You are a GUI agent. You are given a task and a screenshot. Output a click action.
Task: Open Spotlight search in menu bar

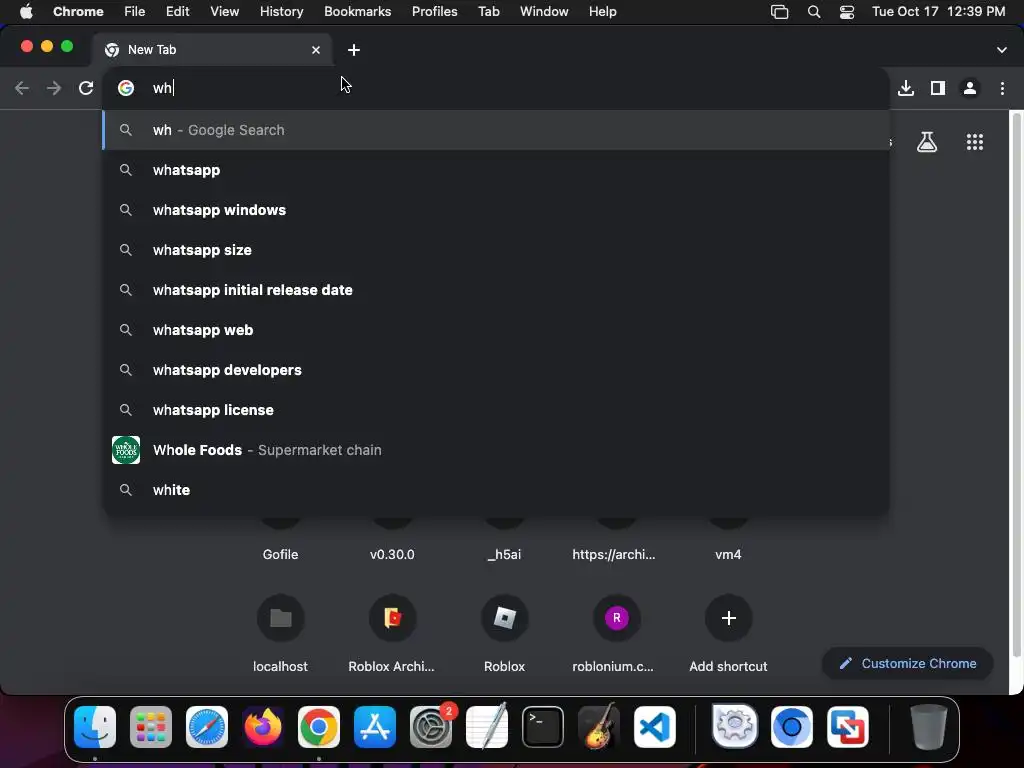(x=814, y=12)
